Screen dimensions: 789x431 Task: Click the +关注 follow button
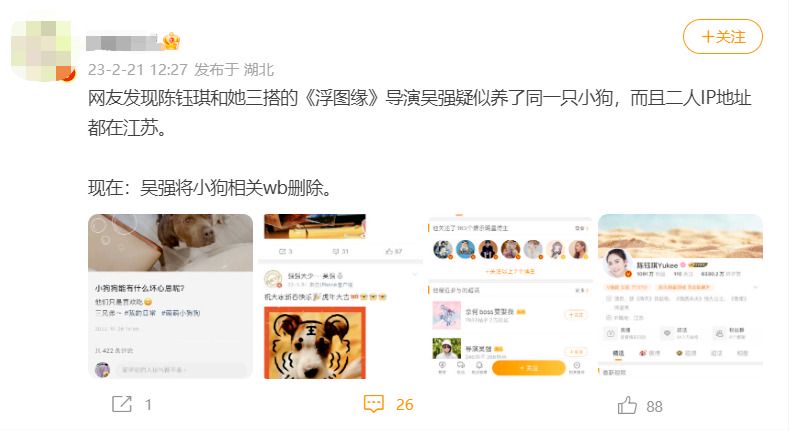point(723,37)
